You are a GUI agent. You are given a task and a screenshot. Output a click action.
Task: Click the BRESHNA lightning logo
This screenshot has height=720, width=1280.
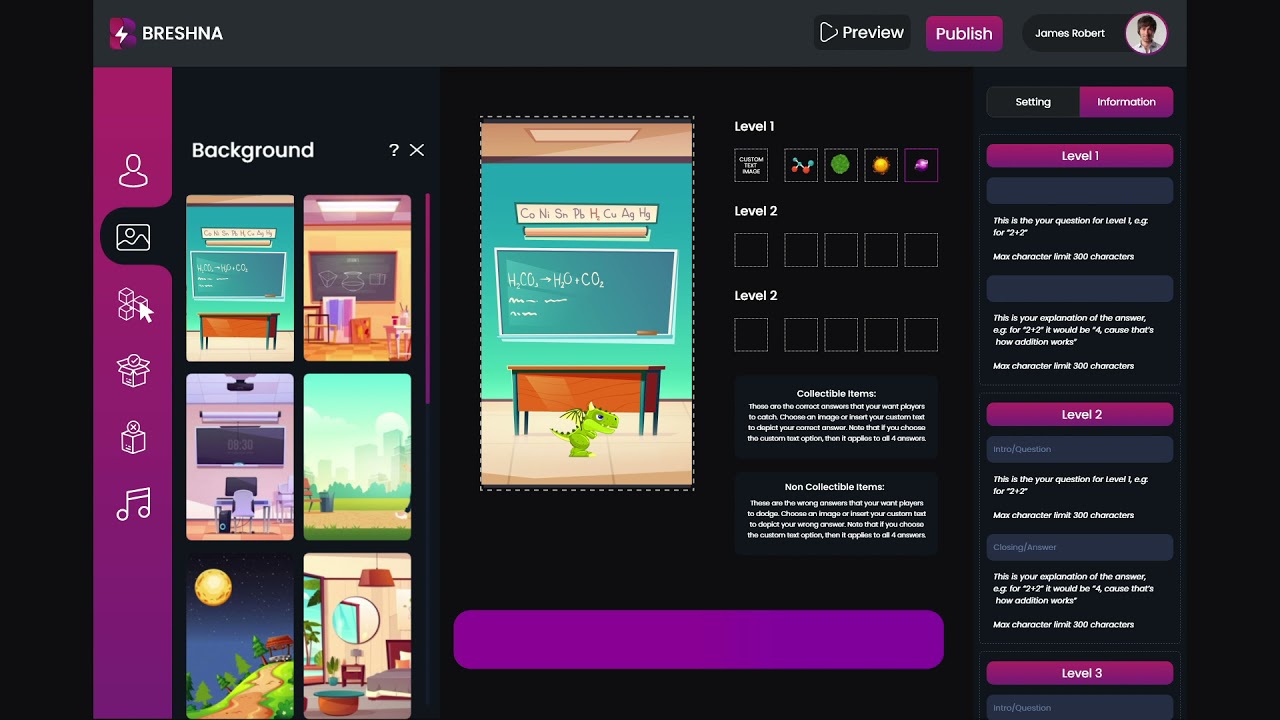(x=122, y=33)
